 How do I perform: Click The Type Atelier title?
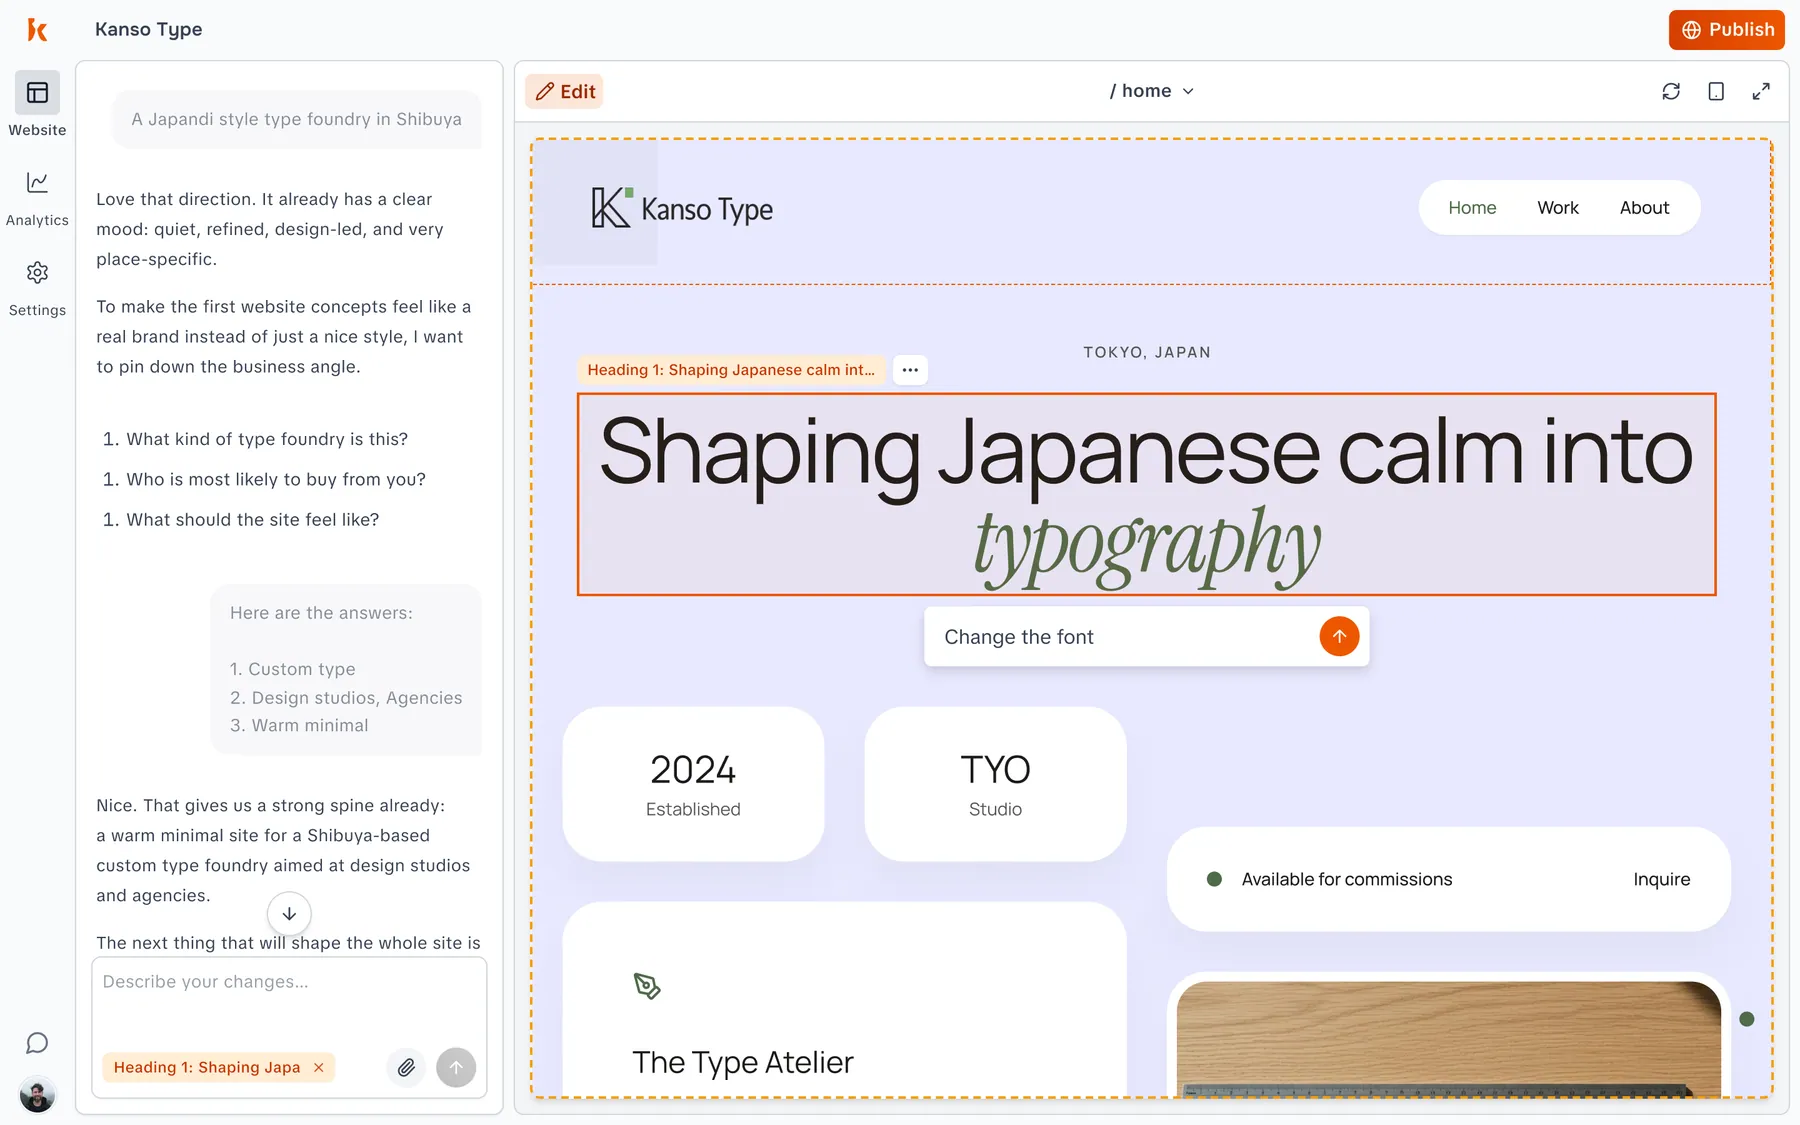743,1062
